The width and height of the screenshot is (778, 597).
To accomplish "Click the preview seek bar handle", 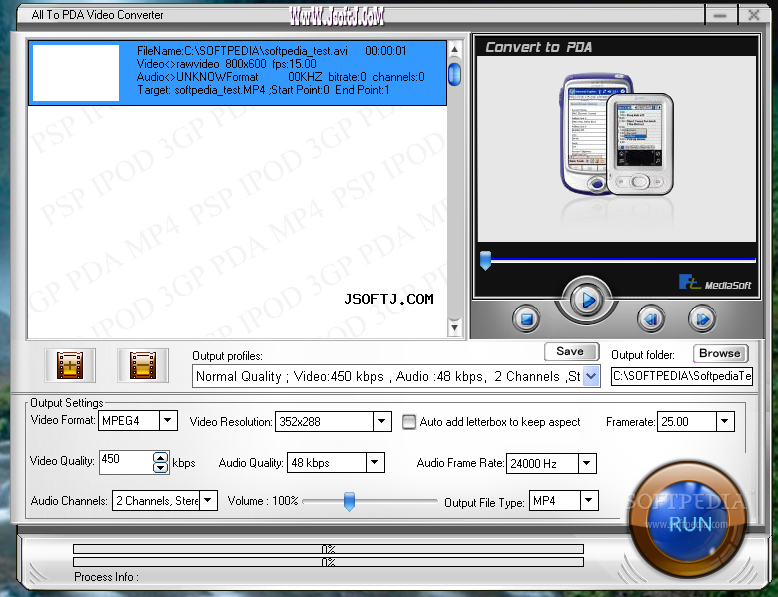I will [485, 260].
